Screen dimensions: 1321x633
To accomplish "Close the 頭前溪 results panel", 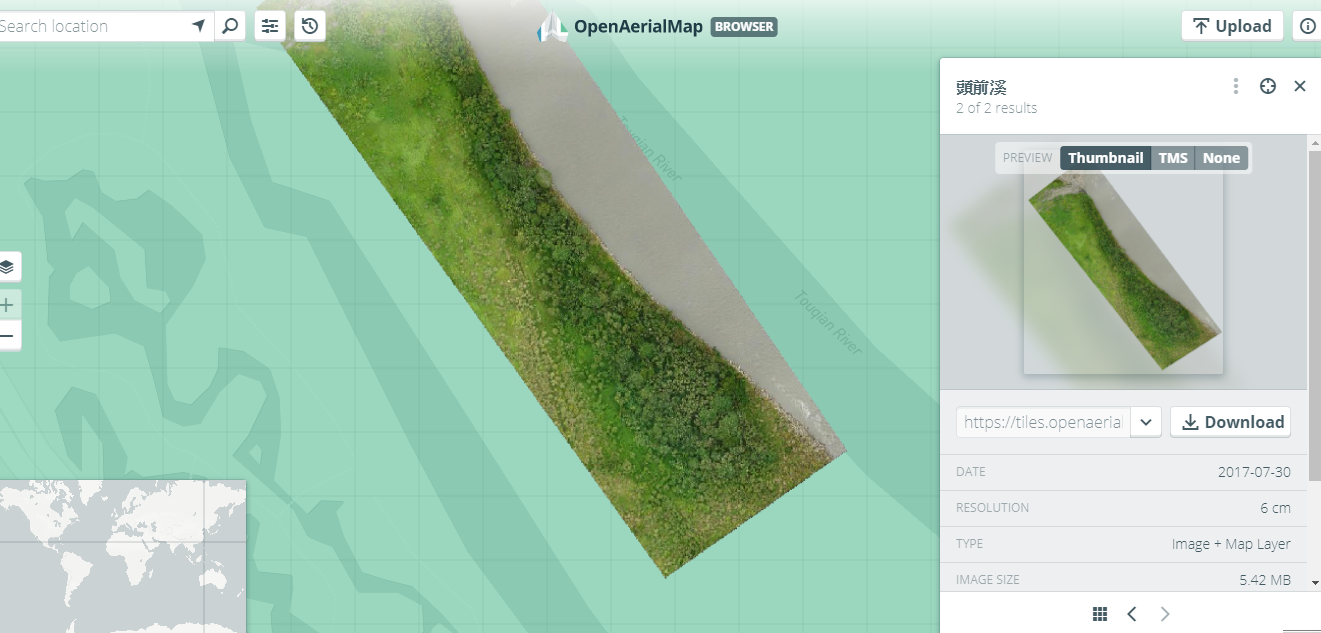I will pyautogui.click(x=1300, y=86).
